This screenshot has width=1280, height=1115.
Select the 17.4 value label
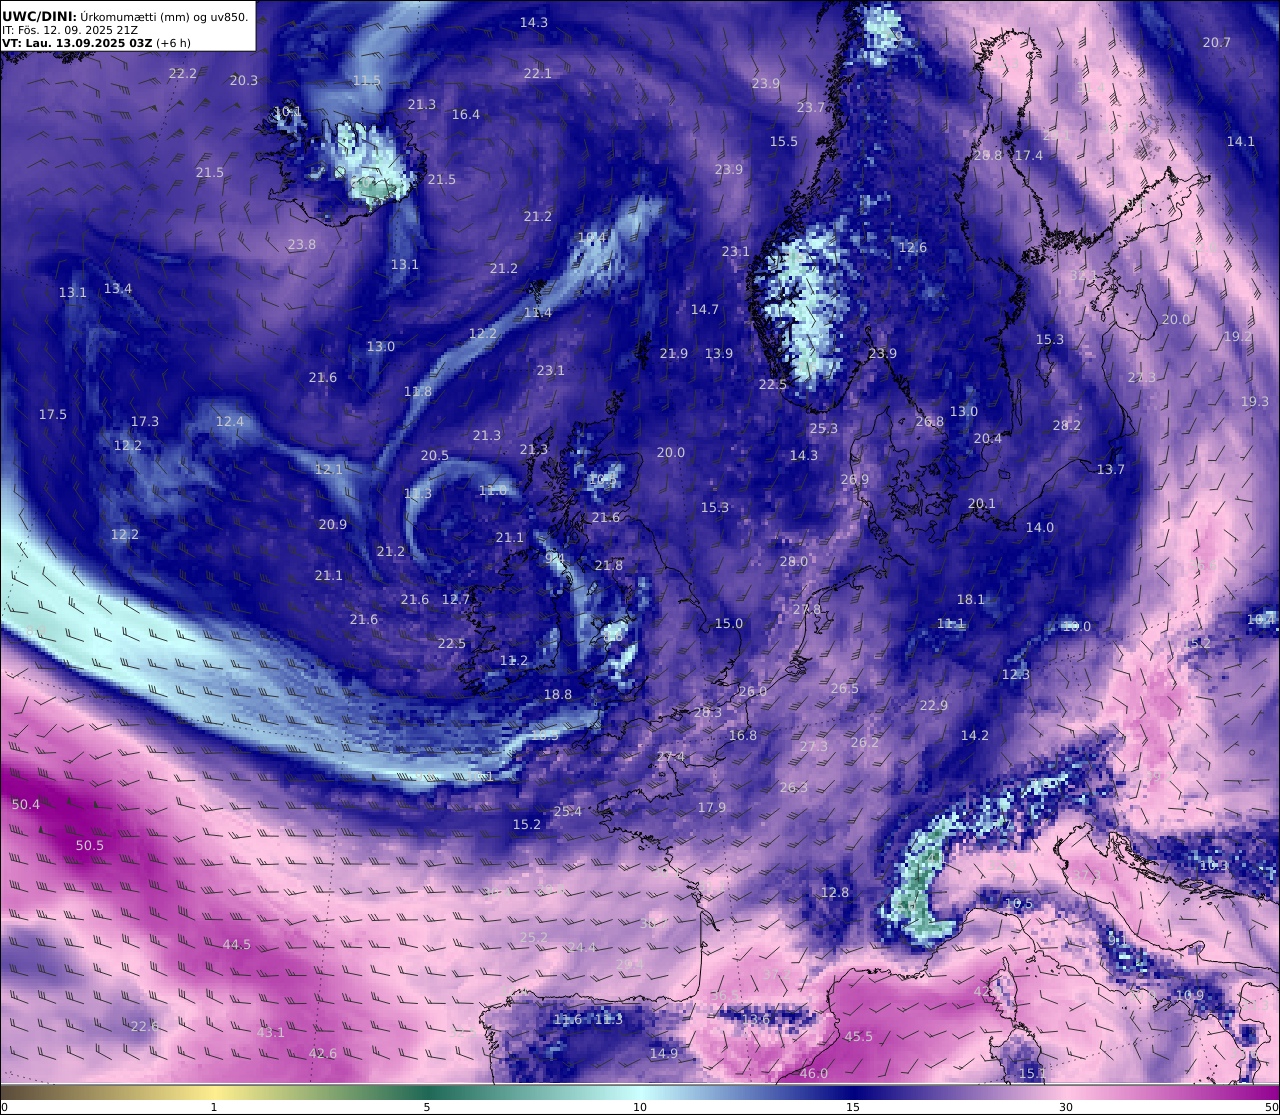click(1028, 155)
